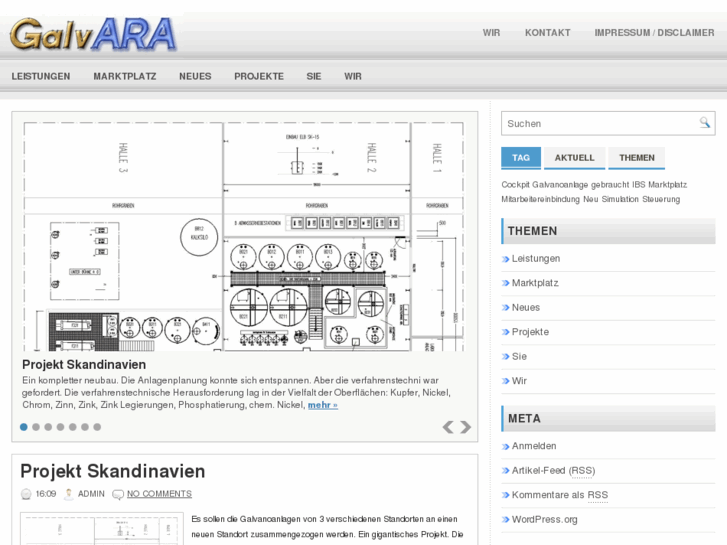Select the seventh slider dot
This screenshot has height=545, width=727.
(97, 427)
